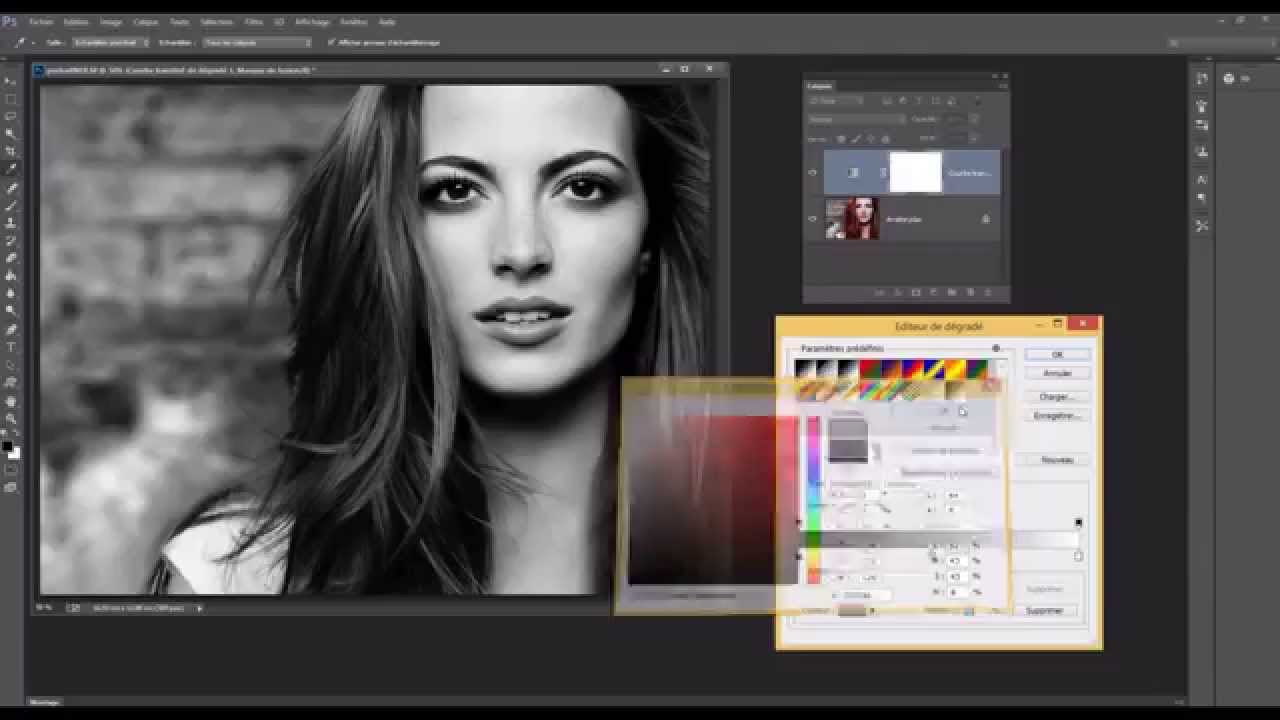Select the Path Selection tool
1280x720 pixels.
[11, 365]
